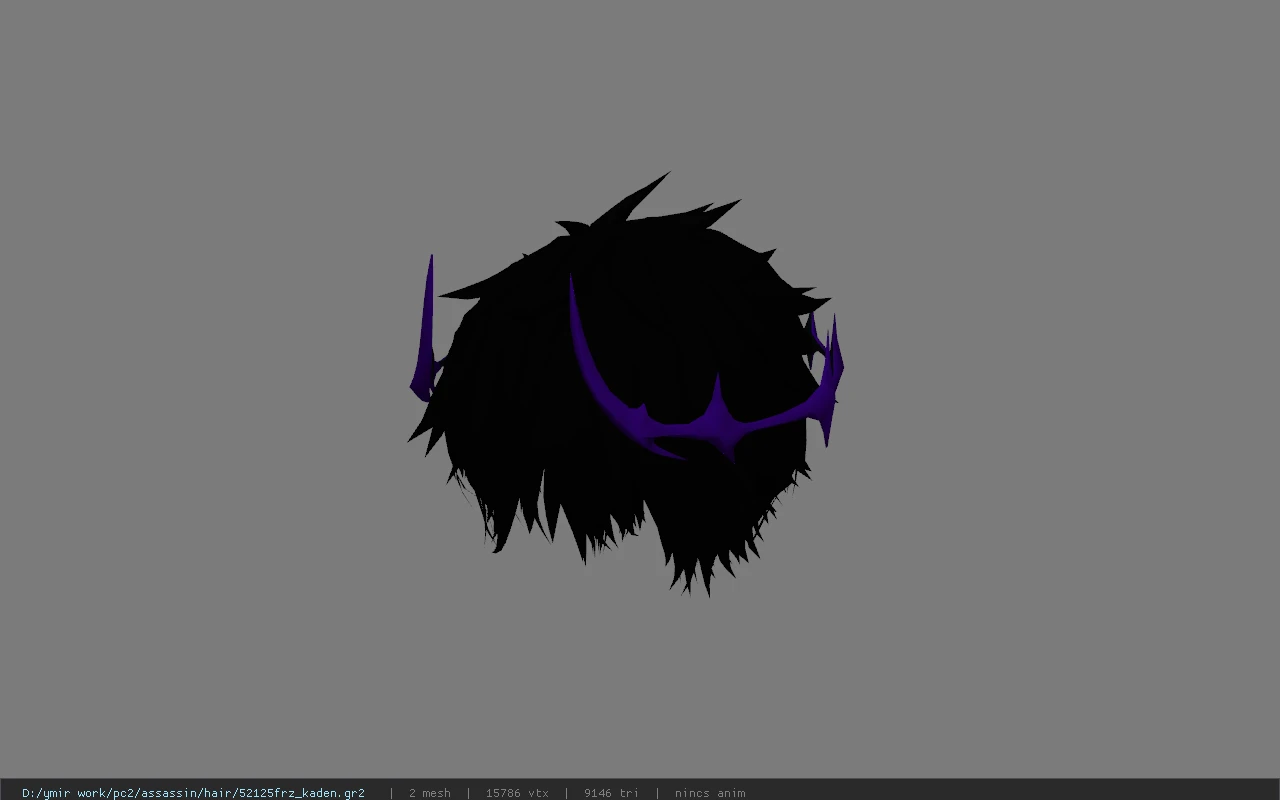Click the file path 52125frz_kaden.gr2 in status bar

(x=193, y=793)
